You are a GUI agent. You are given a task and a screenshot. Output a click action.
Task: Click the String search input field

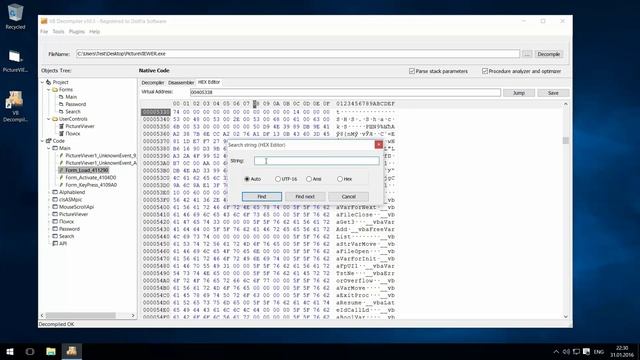(317, 161)
